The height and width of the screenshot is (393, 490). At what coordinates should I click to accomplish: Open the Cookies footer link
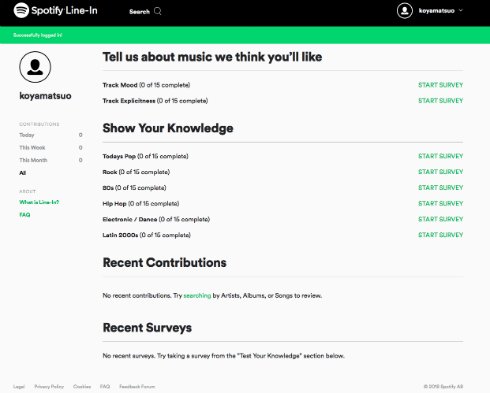point(82,387)
